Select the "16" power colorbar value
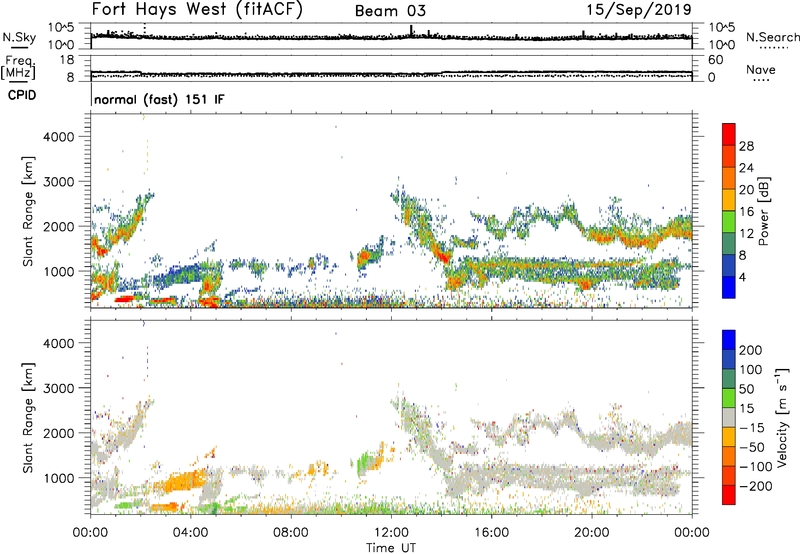This screenshot has width=800, height=554. (x=746, y=212)
